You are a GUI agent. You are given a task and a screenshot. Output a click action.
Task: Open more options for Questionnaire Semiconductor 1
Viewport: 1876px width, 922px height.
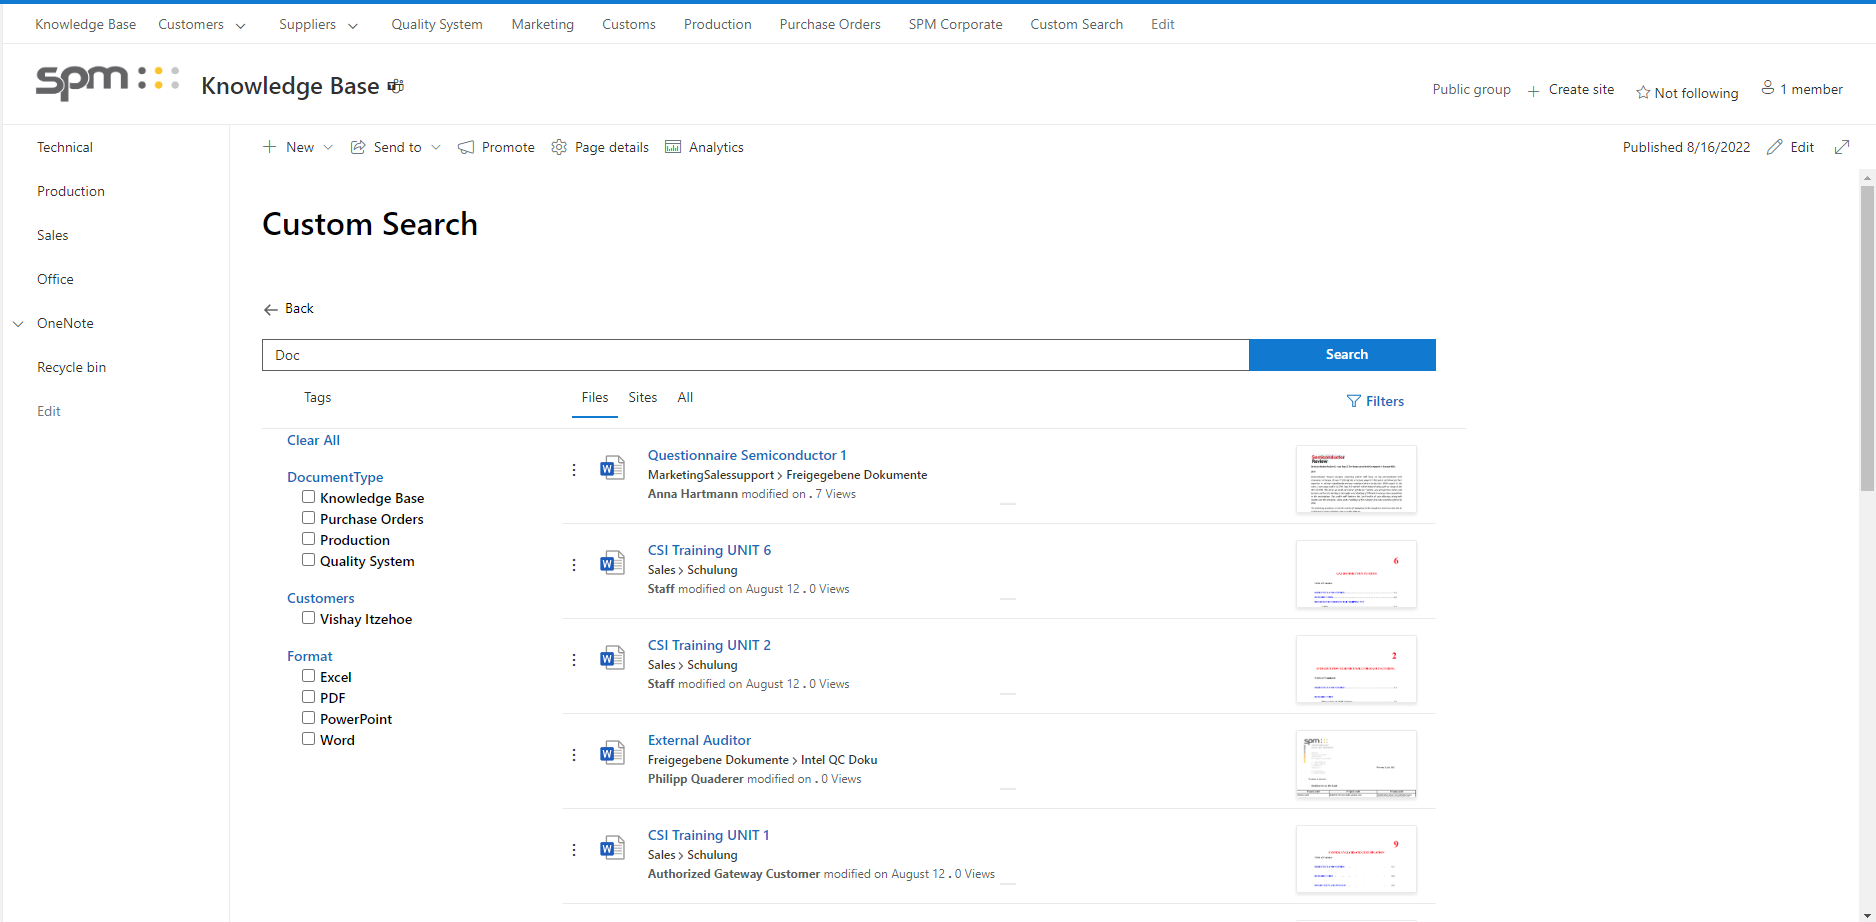(574, 470)
